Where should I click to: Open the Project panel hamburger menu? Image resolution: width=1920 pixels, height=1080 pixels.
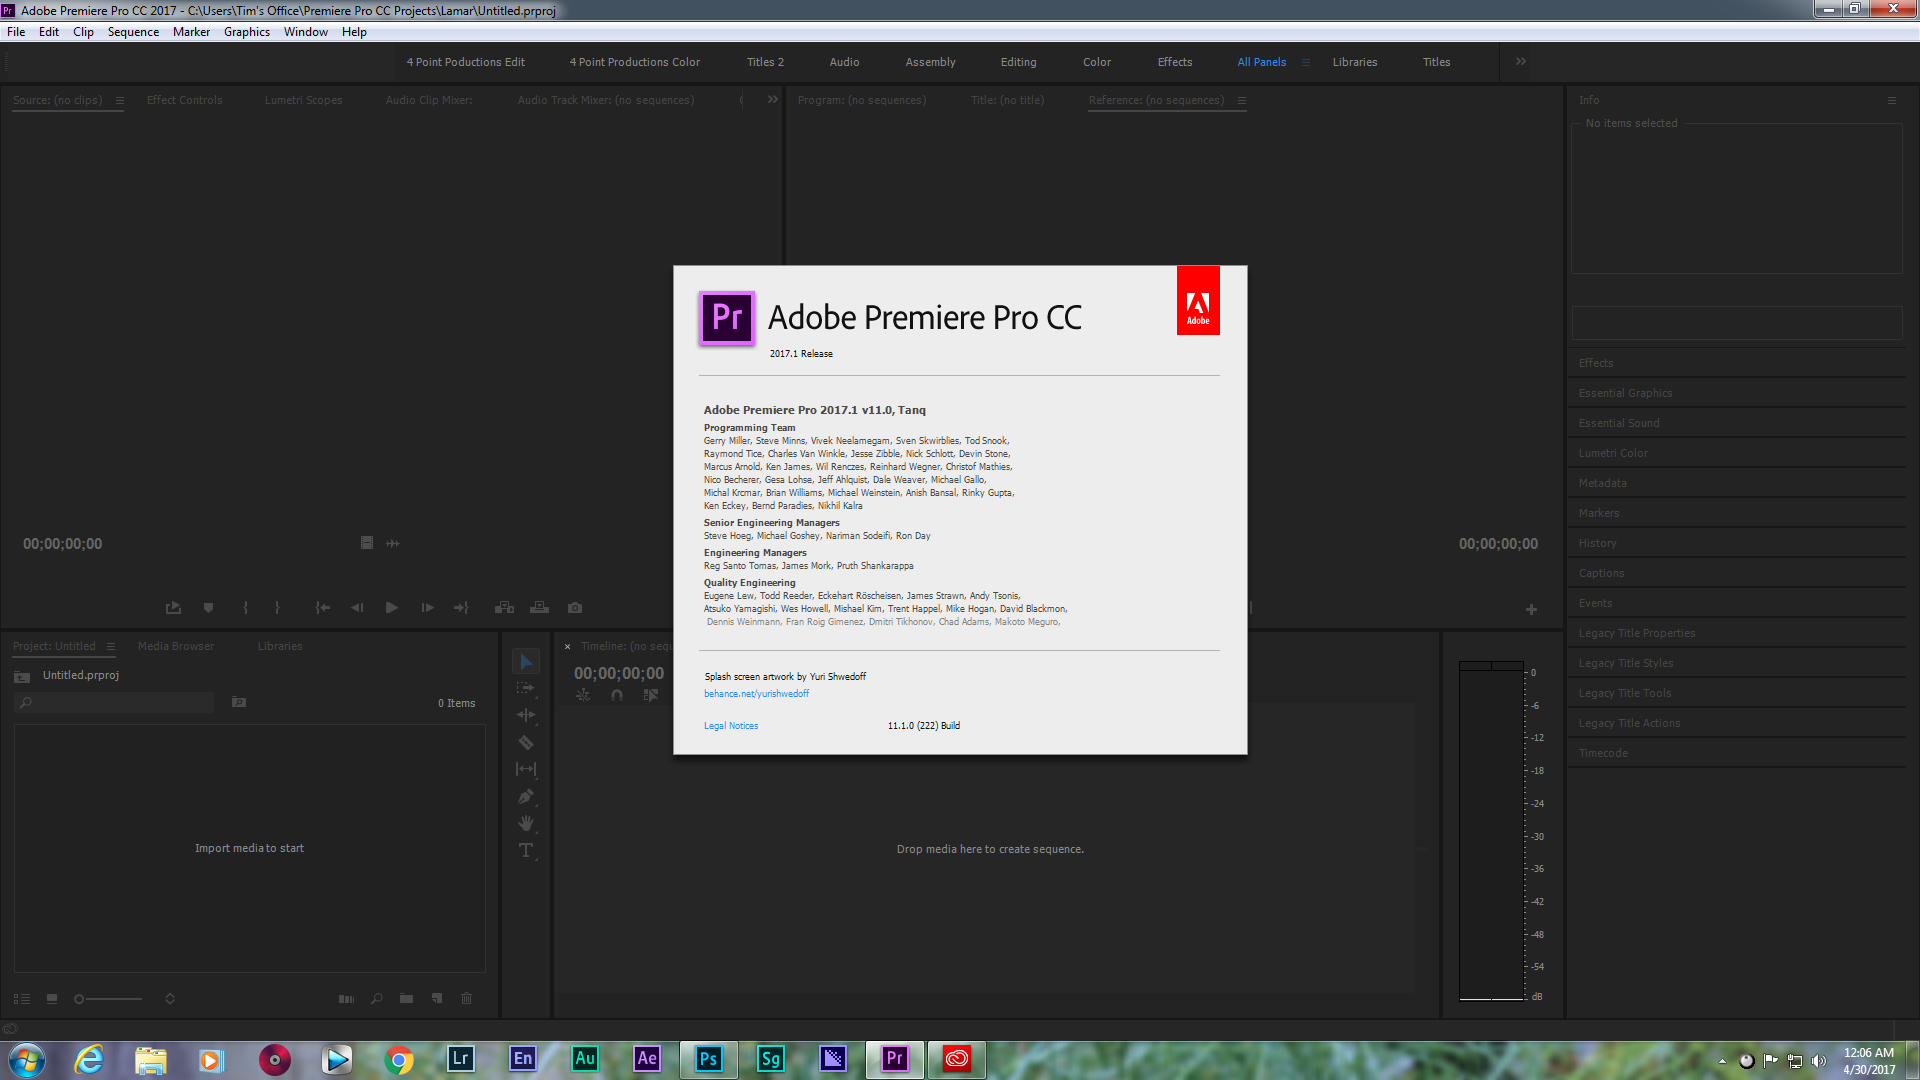pos(111,646)
